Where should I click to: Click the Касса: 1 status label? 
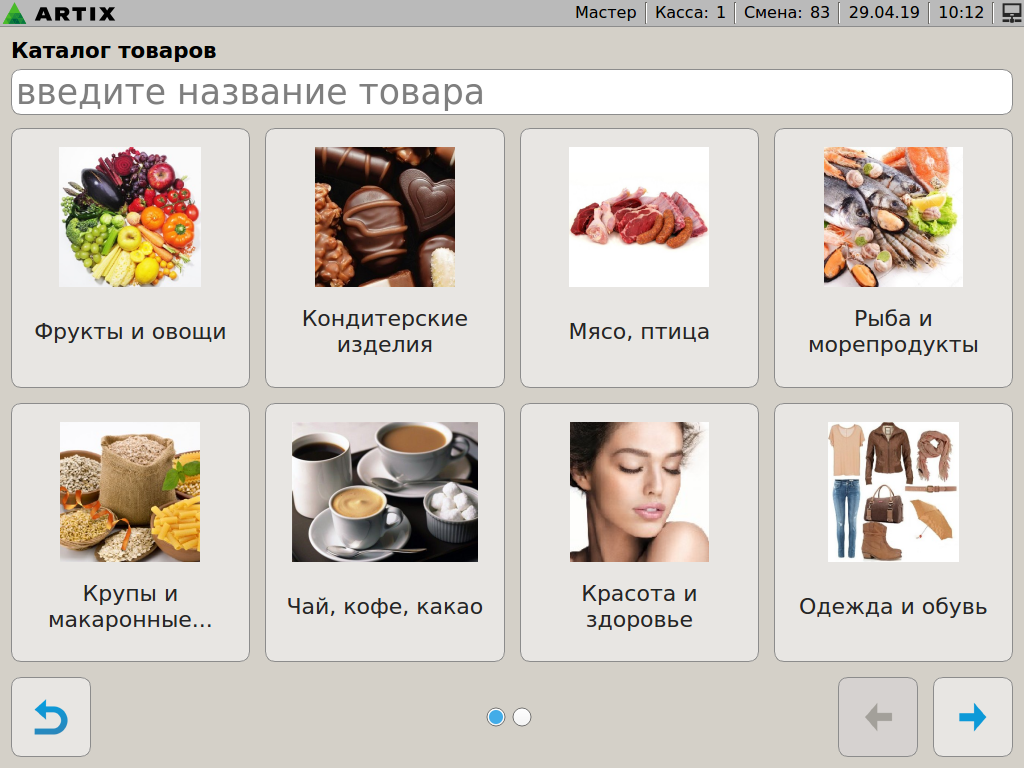tap(690, 13)
